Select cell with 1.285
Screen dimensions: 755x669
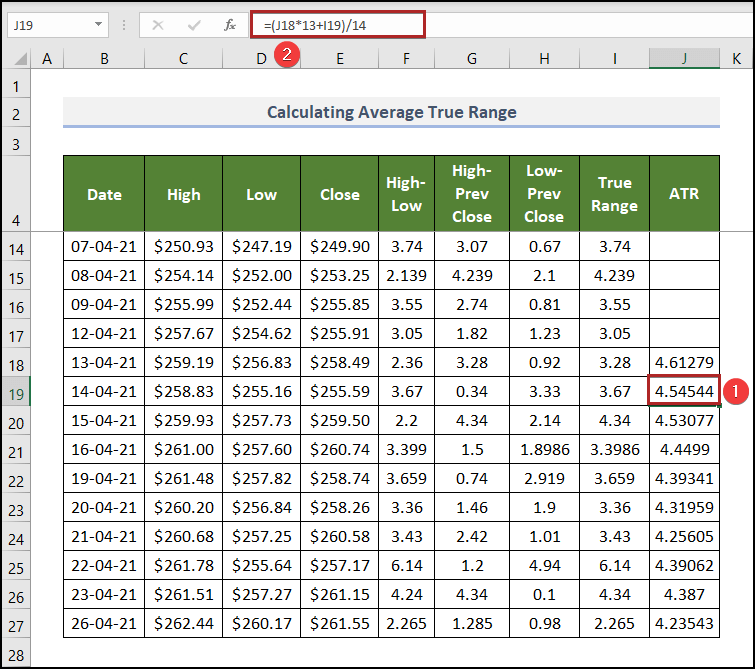pyautogui.click(x=472, y=623)
